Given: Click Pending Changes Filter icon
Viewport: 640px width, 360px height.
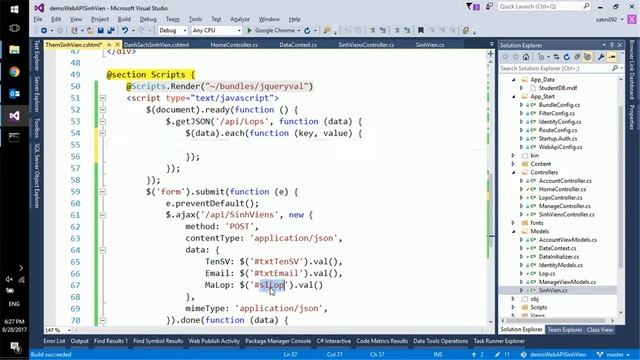Looking at the screenshot, I should coord(541,57).
